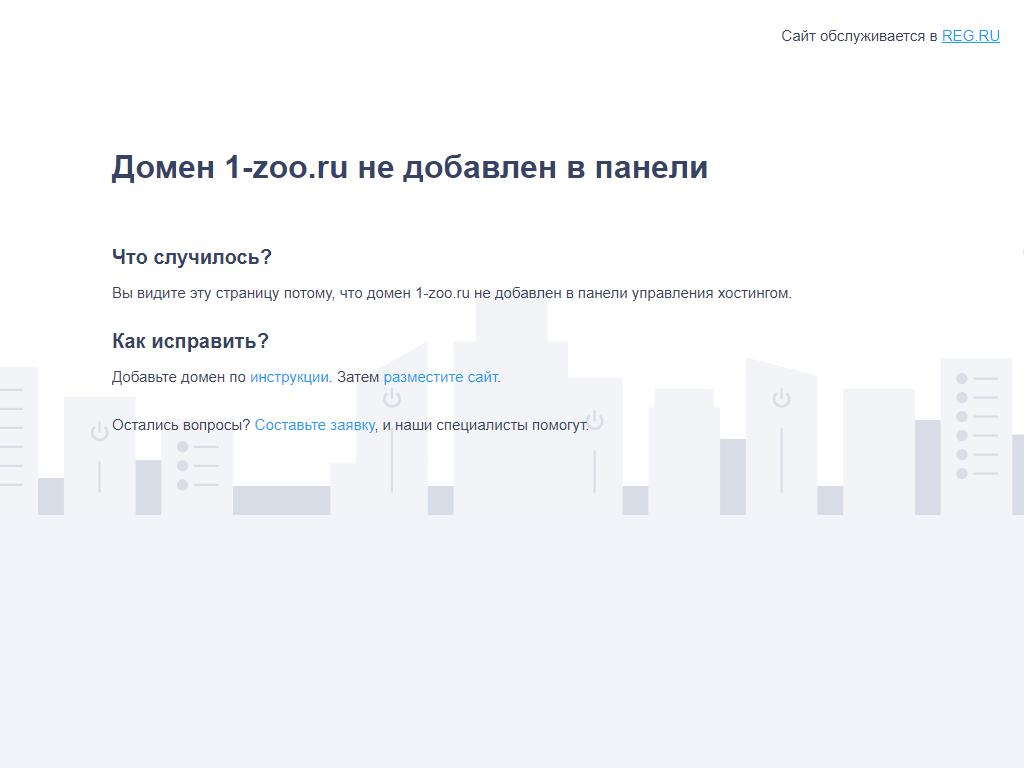Click power icon right after помогут text
The image size is (1024, 768).
tap(595, 419)
